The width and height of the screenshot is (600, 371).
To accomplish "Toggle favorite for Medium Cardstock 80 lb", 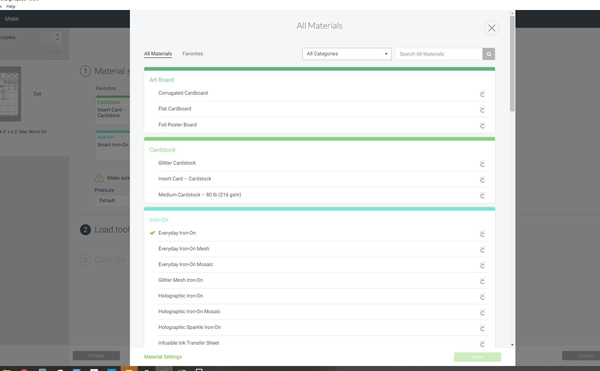I will 482,195.
